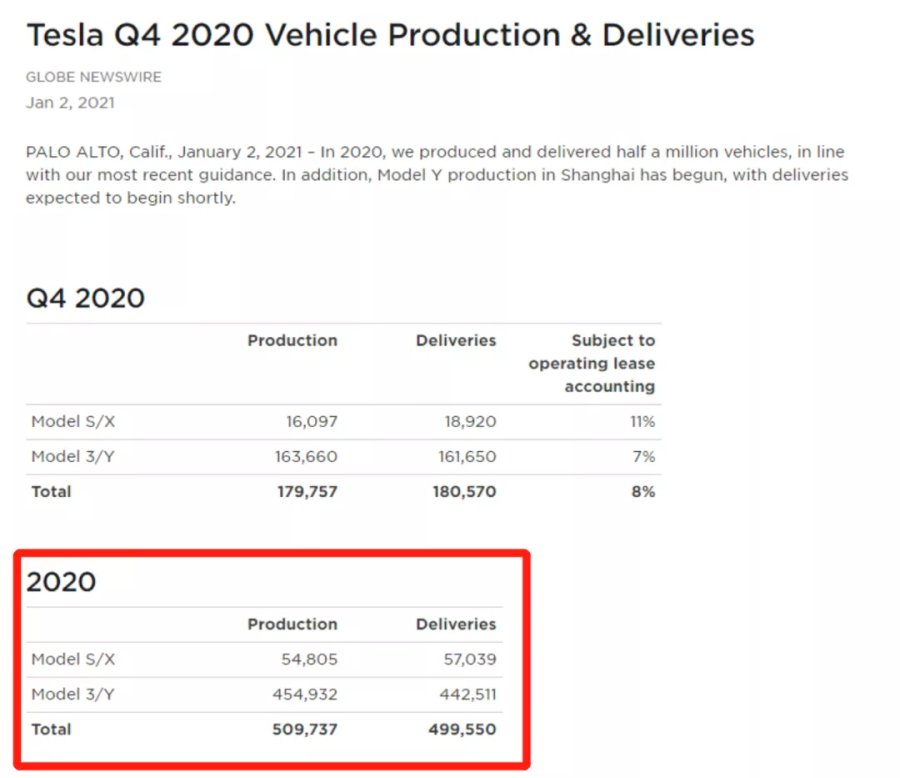Click Deliveries header in Q4 2020 table
This screenshot has width=900, height=778.
[x=456, y=340]
